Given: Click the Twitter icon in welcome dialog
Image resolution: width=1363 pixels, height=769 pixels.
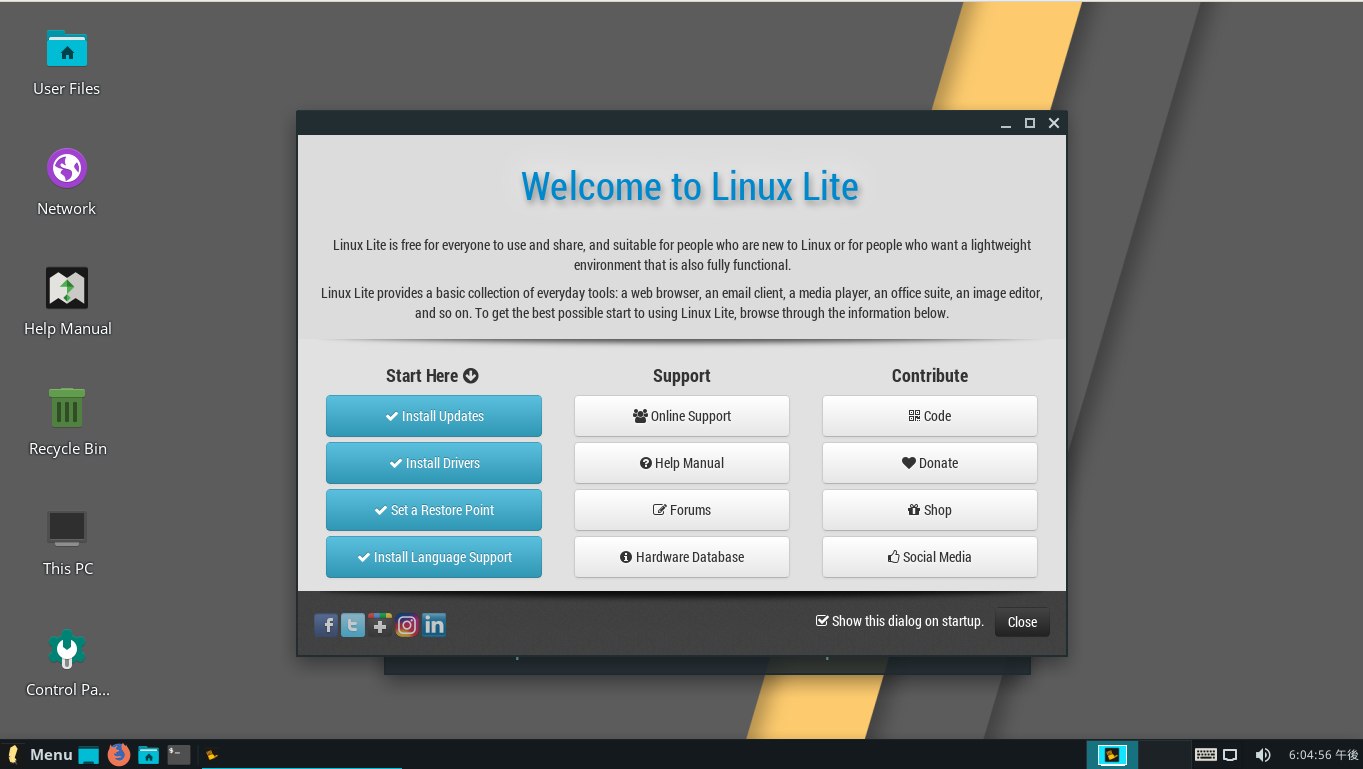Looking at the screenshot, I should pyautogui.click(x=353, y=625).
